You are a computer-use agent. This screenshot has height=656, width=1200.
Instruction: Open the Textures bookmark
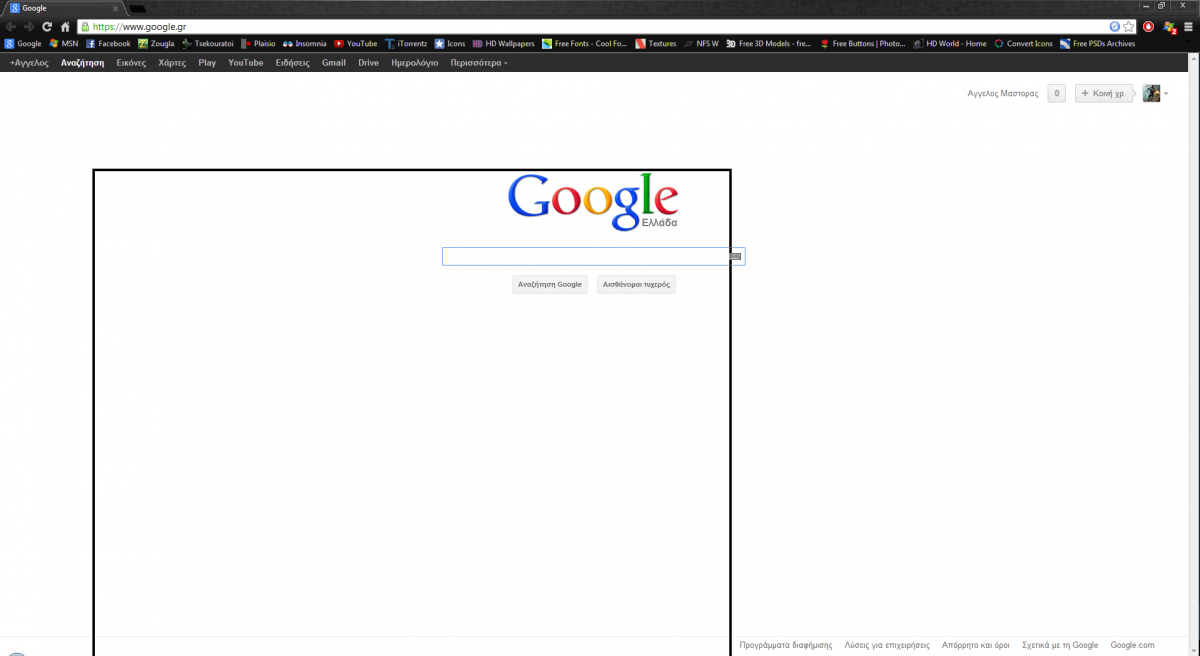coord(656,44)
